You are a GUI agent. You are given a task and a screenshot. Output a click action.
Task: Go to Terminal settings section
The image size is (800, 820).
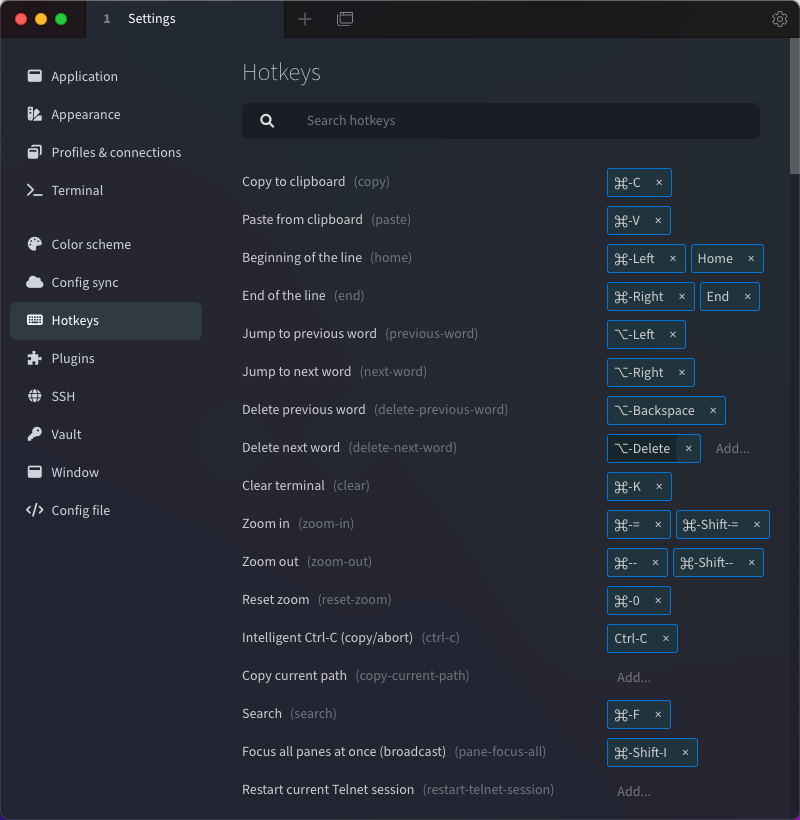pos(77,190)
